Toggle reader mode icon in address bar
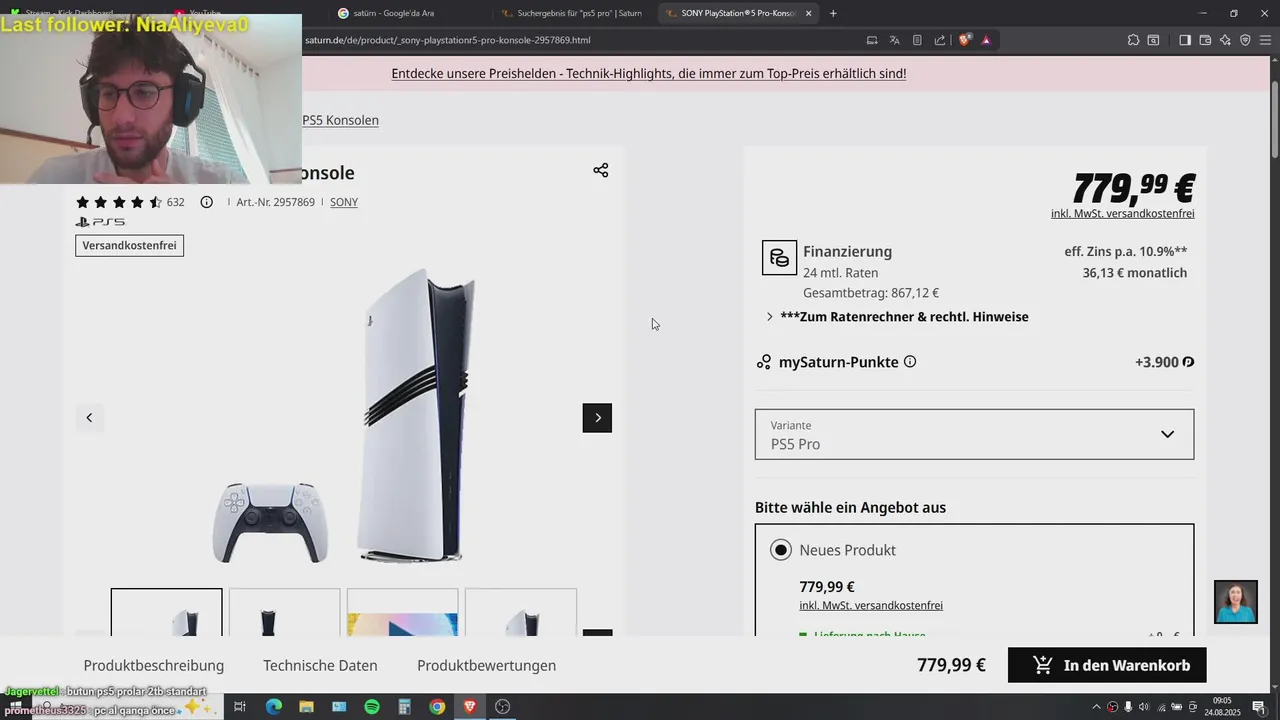Image resolution: width=1280 pixels, height=720 pixels. point(917,40)
